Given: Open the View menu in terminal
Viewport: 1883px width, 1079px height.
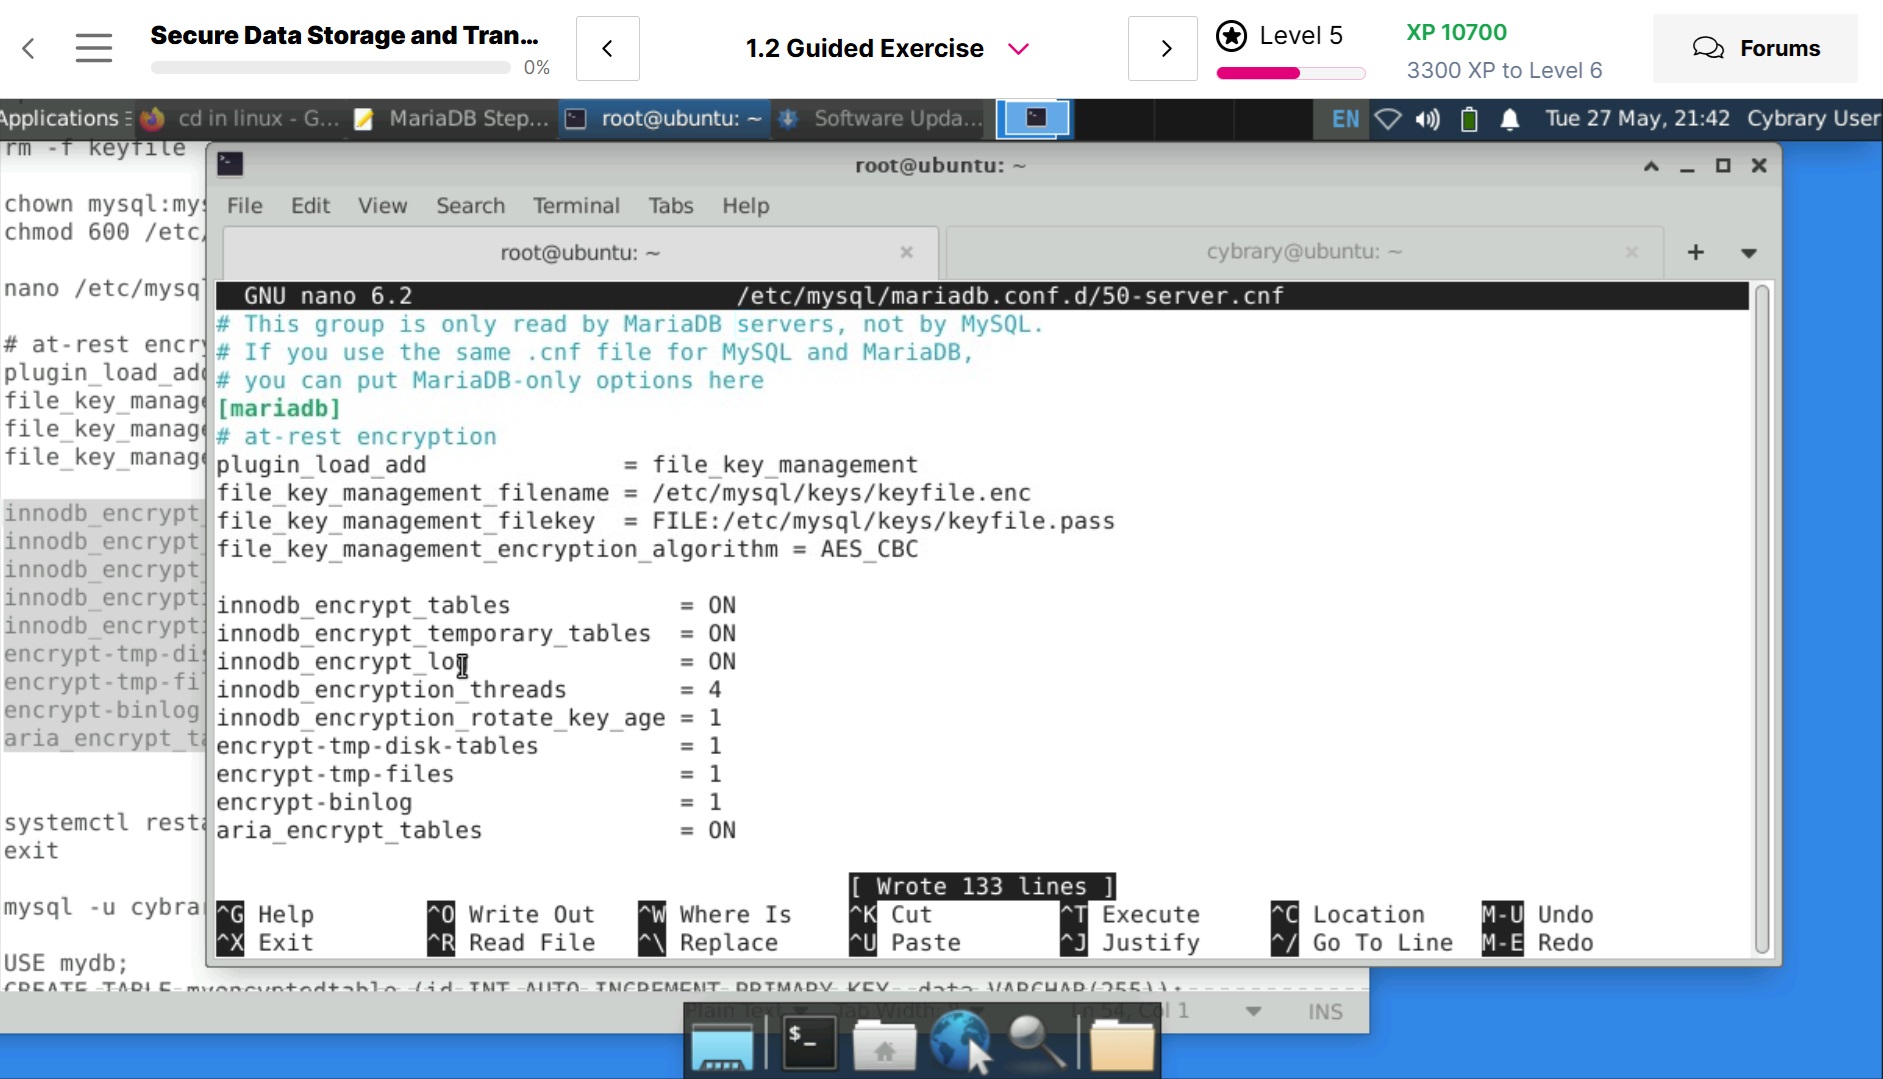Looking at the screenshot, I should (382, 205).
